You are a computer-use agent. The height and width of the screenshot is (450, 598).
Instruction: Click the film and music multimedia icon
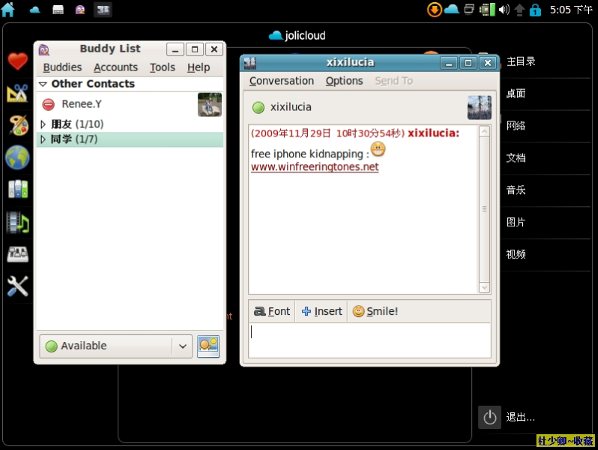[18, 222]
